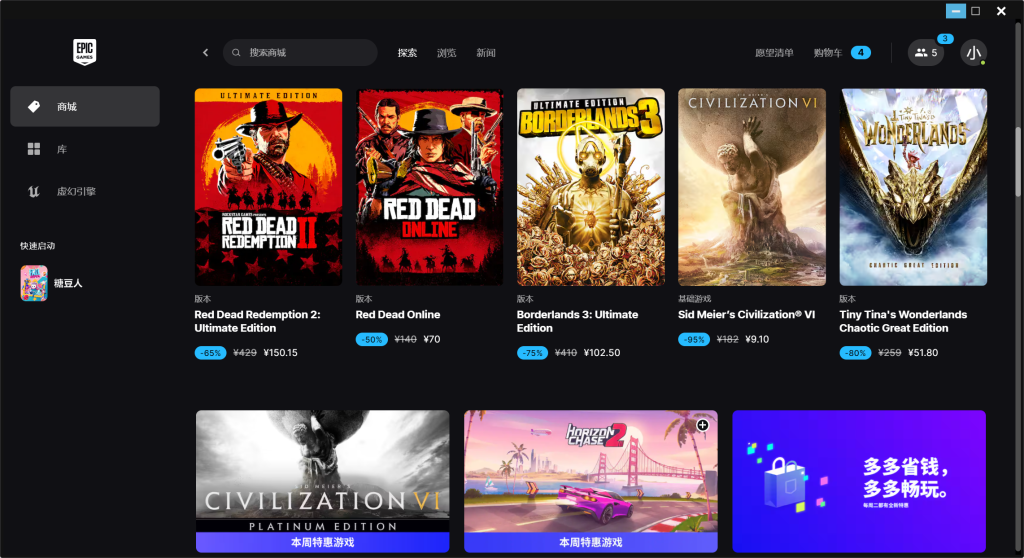Screen dimensions: 1024x558
Task: Click the ¥429 original price
Action: click(x=245, y=352)
